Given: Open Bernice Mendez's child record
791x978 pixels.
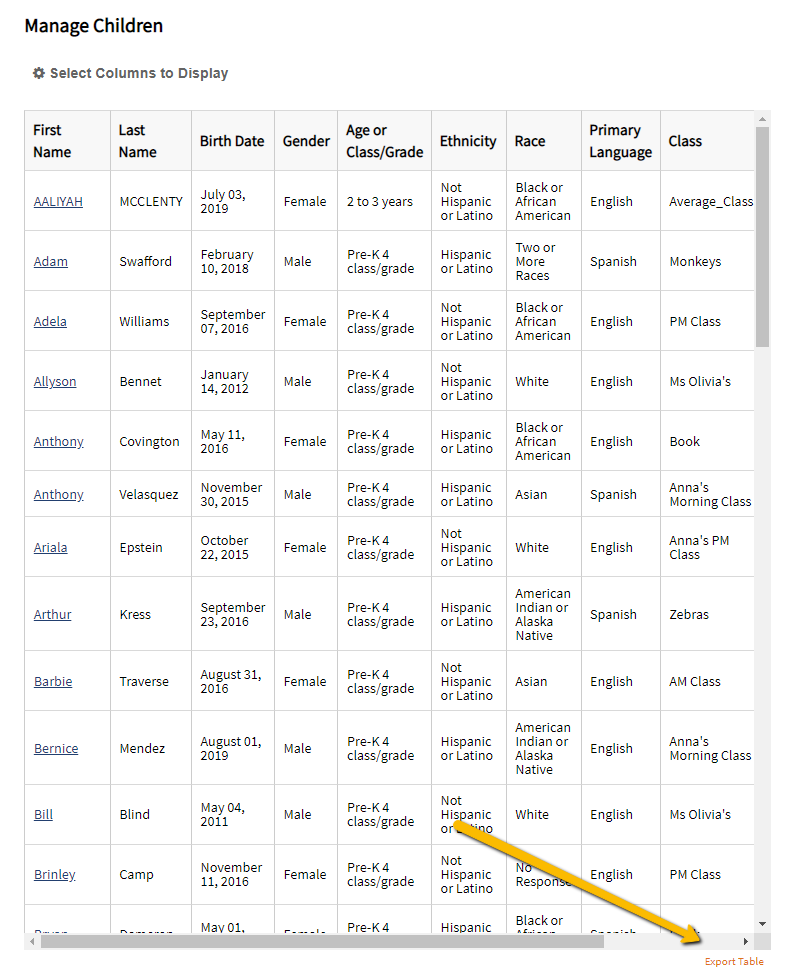Looking at the screenshot, I should pyautogui.click(x=55, y=748).
